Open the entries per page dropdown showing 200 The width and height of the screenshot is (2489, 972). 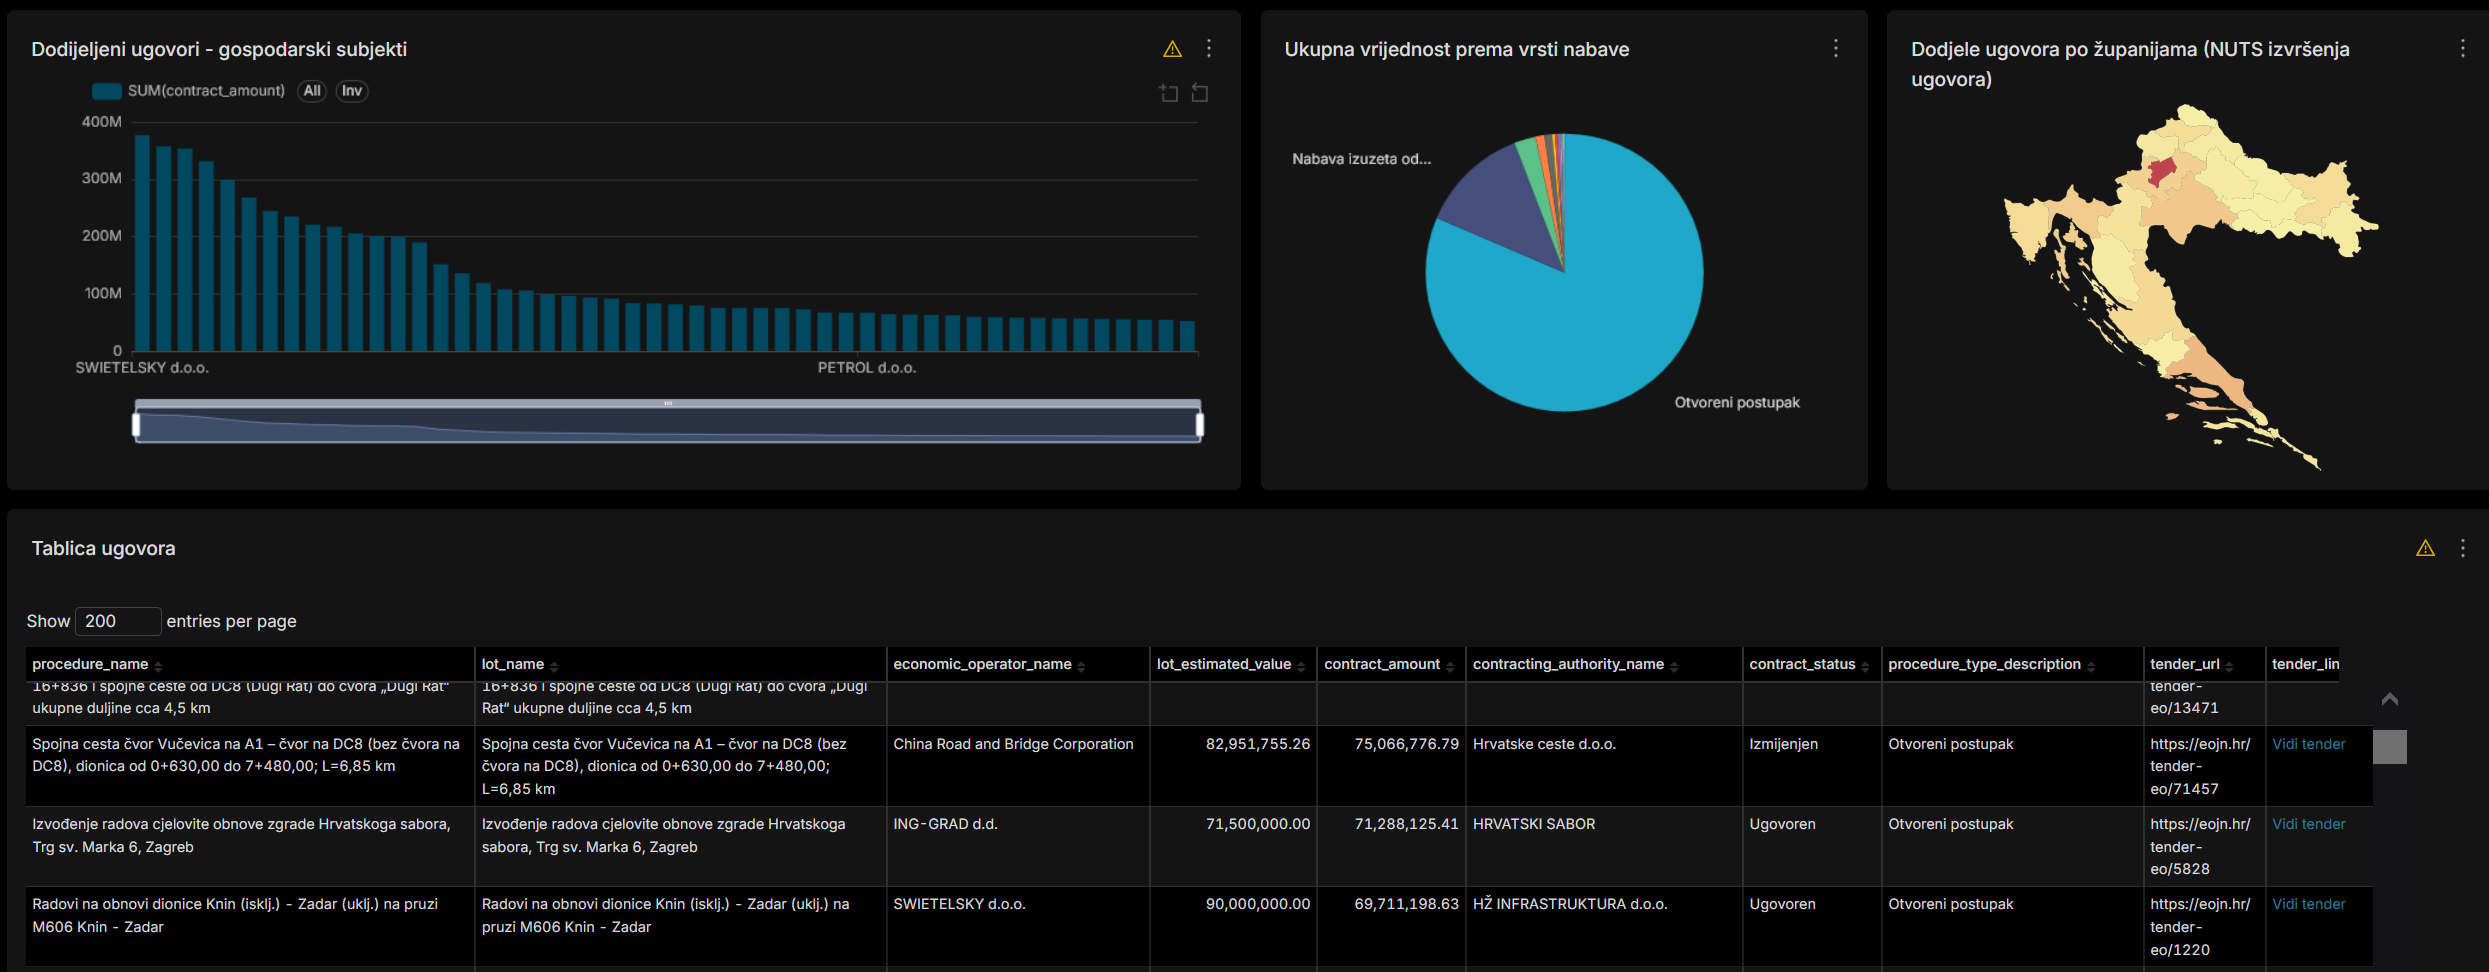tap(118, 621)
